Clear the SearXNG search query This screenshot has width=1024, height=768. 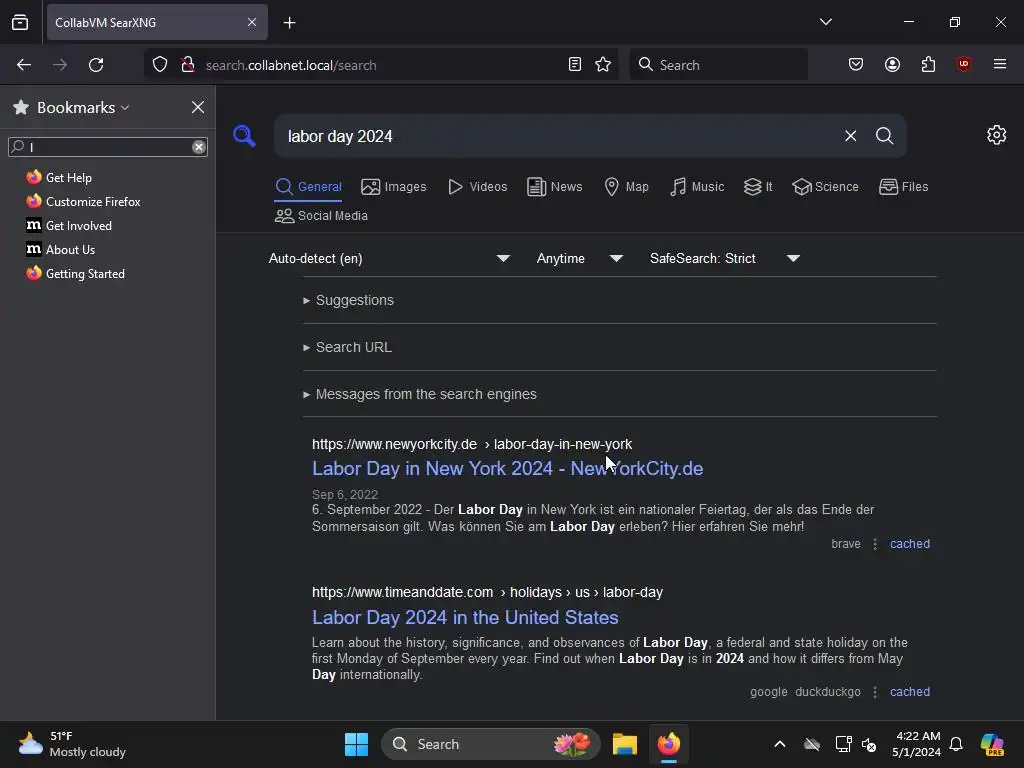point(850,136)
